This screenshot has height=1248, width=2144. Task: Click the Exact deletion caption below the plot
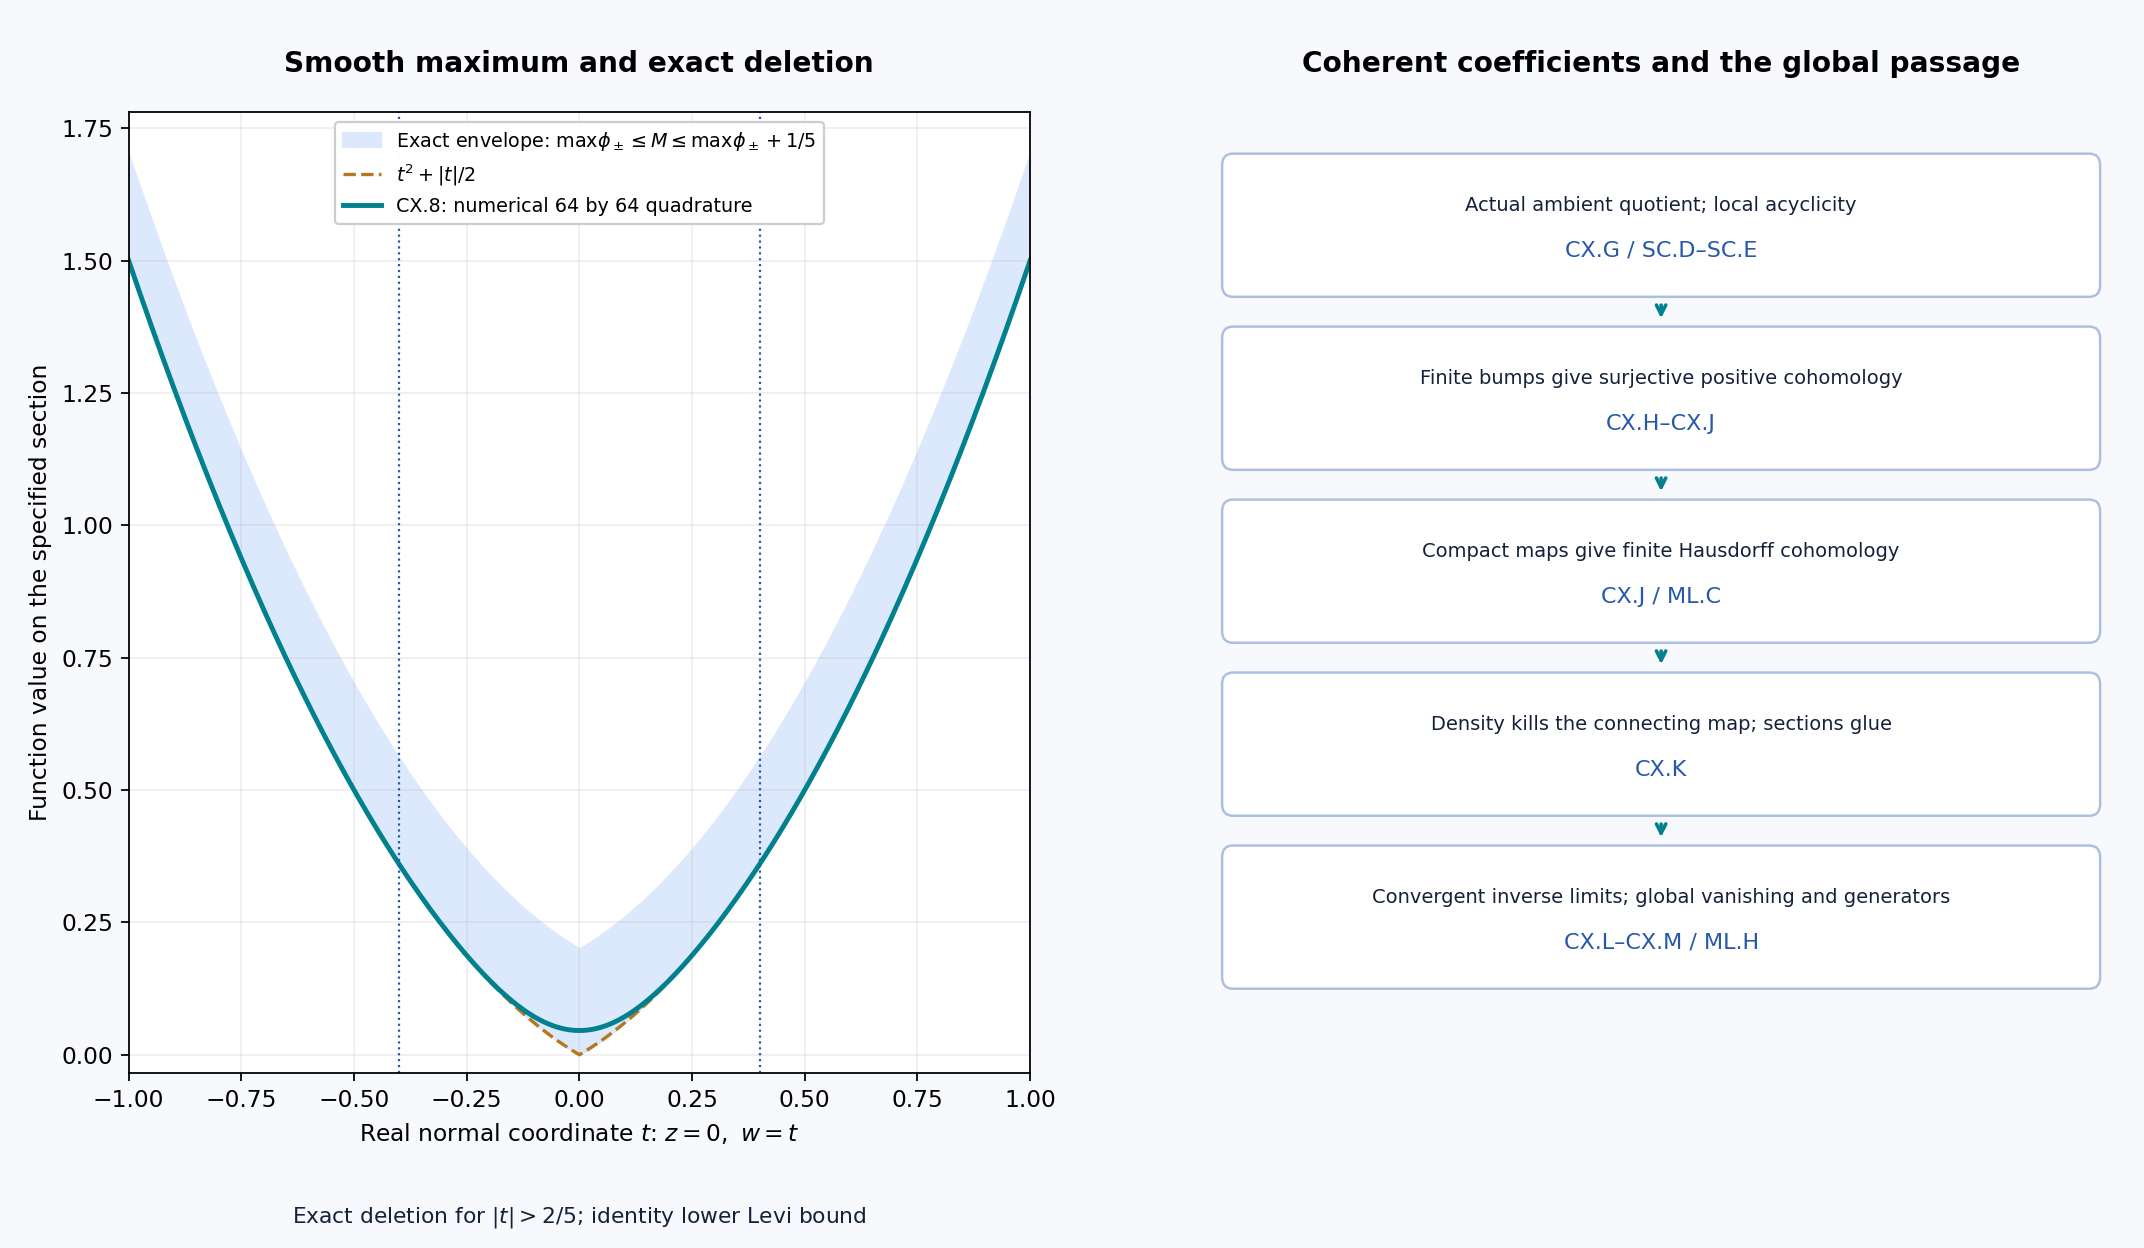579,1216
